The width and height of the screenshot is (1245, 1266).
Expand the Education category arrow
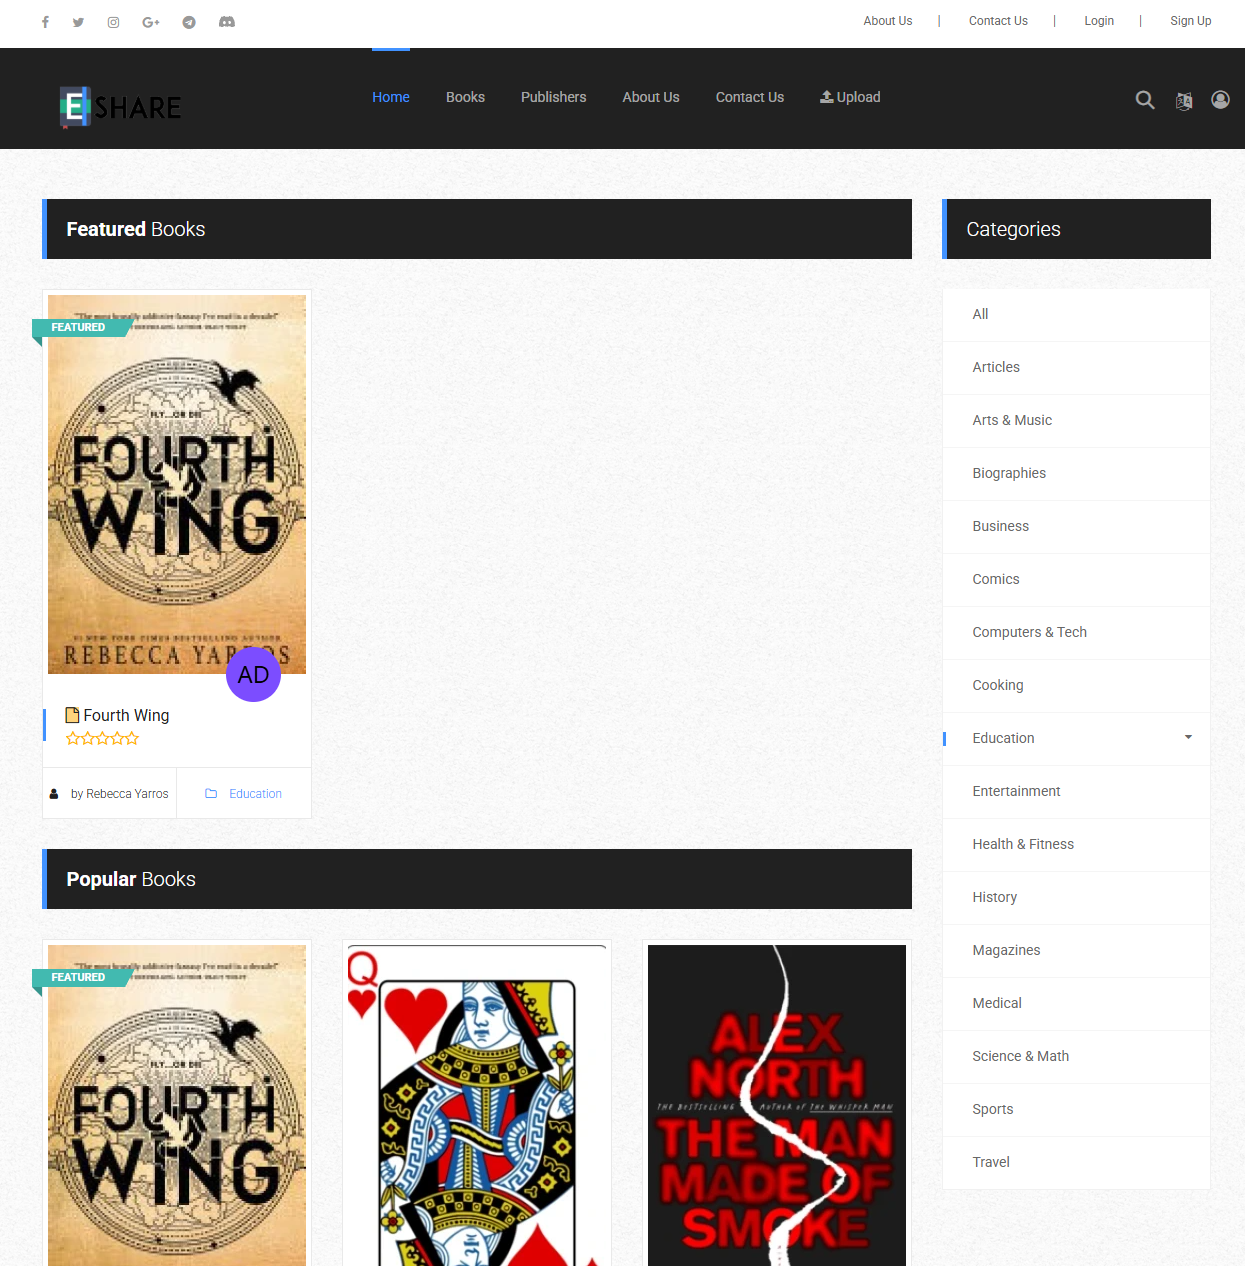(x=1188, y=737)
